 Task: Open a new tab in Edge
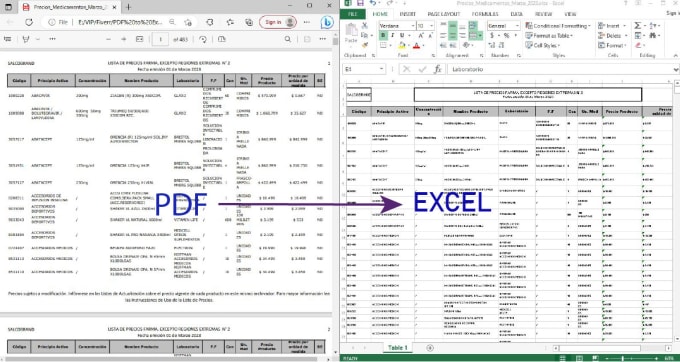click(x=128, y=7)
